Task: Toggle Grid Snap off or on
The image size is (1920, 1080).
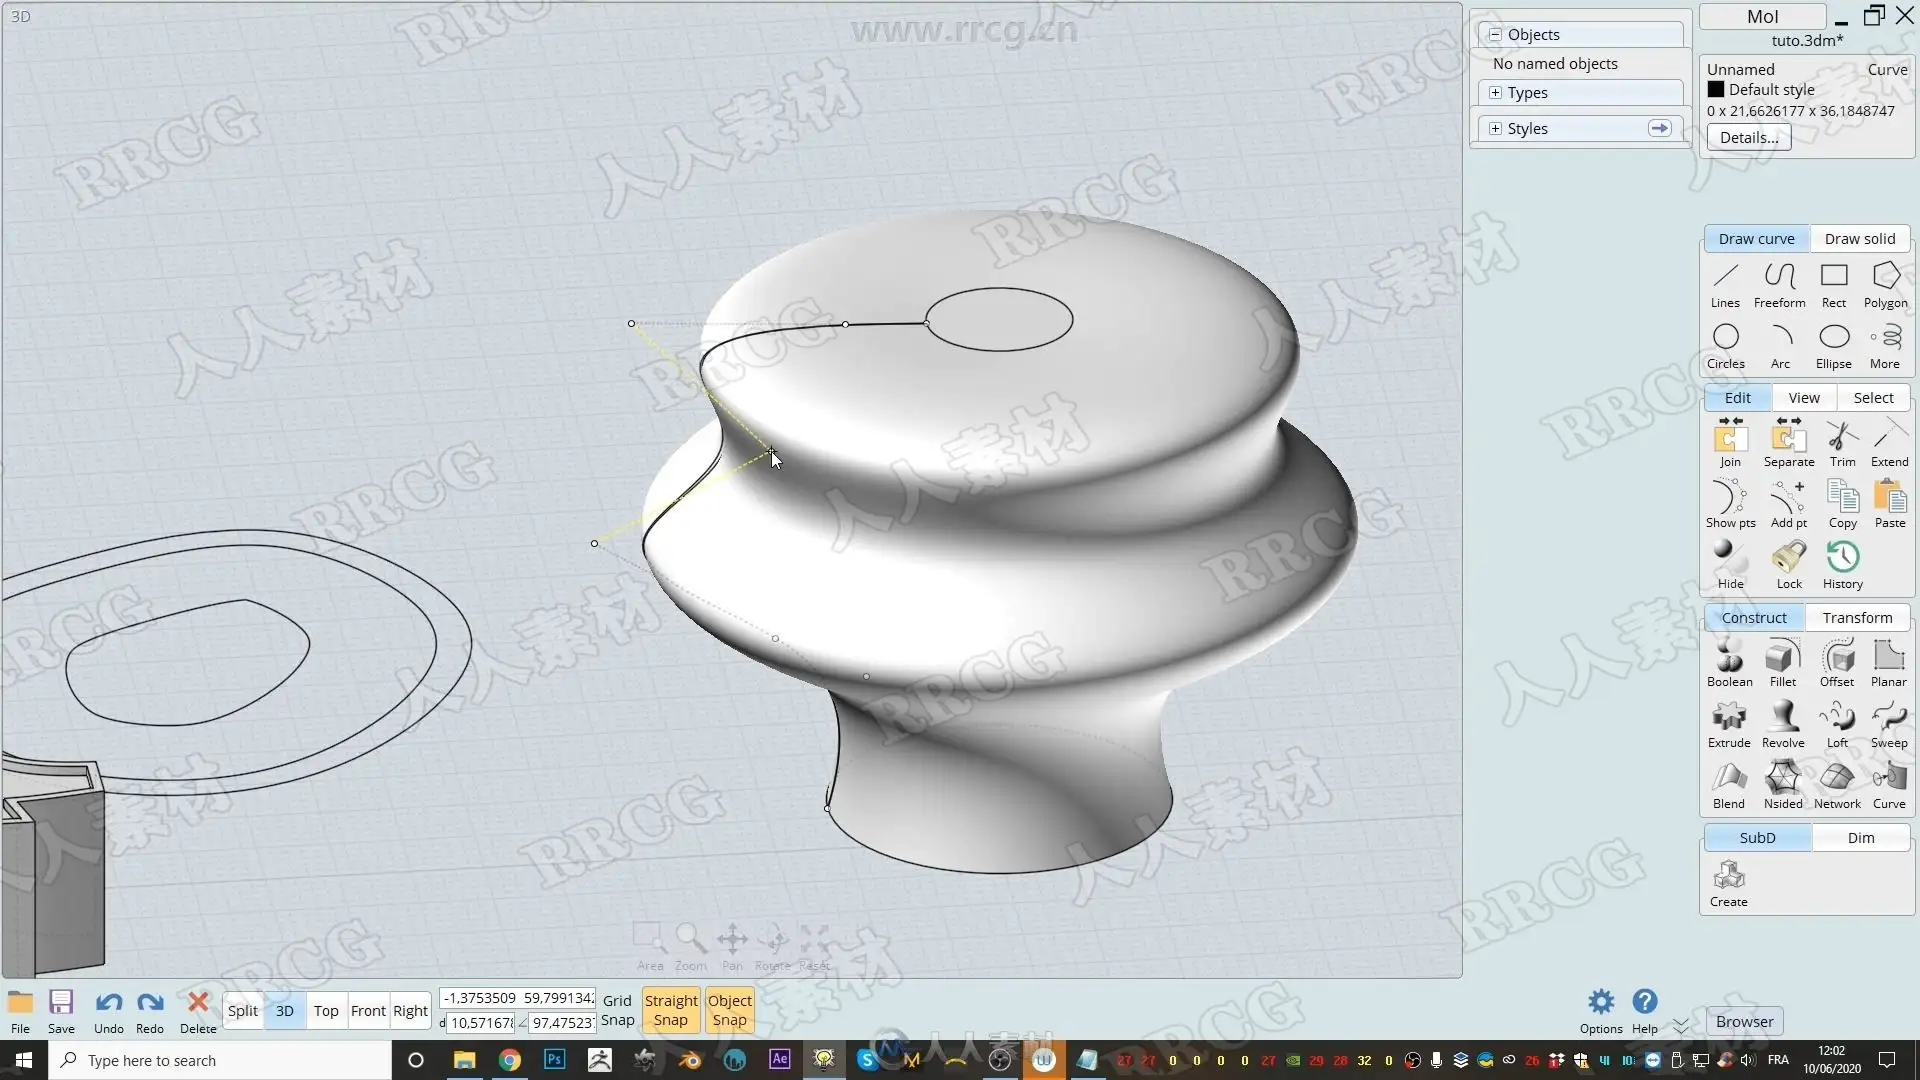Action: click(x=617, y=1010)
